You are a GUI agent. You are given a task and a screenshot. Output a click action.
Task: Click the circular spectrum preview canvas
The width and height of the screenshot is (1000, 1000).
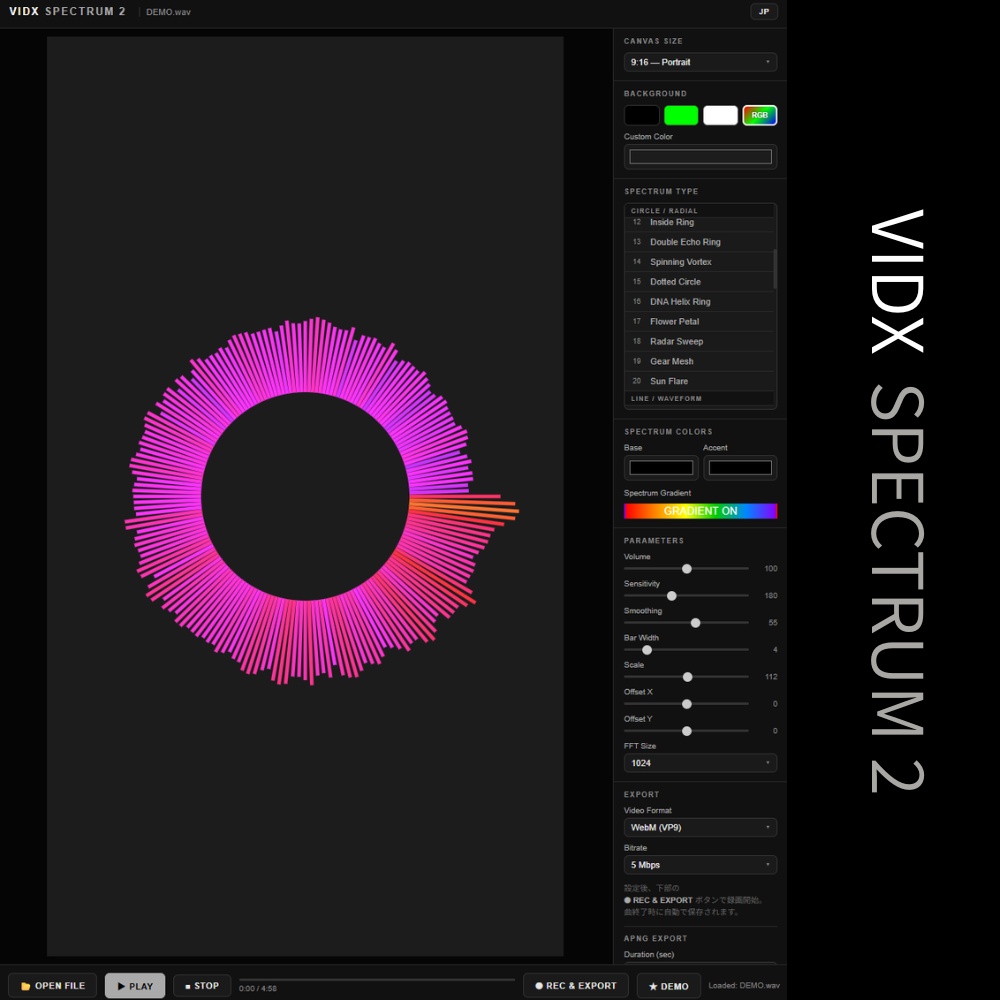pos(305,496)
